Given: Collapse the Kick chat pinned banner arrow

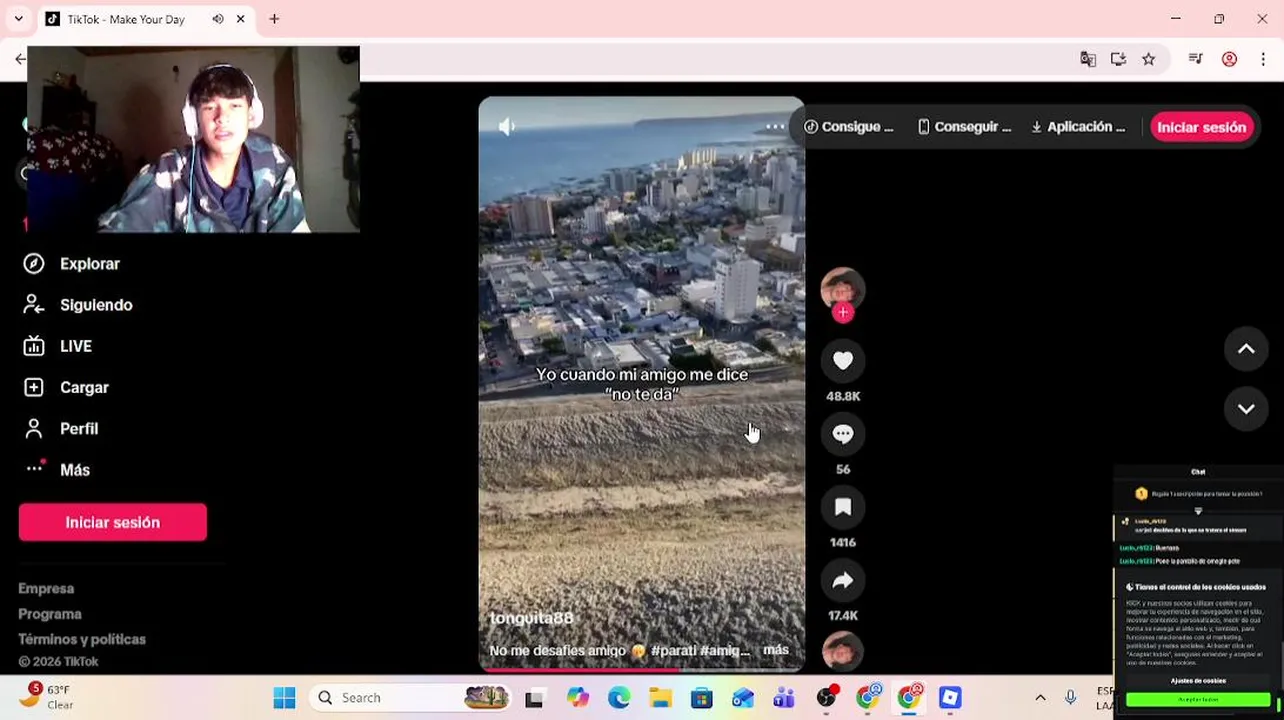Looking at the screenshot, I should coord(1198,511).
